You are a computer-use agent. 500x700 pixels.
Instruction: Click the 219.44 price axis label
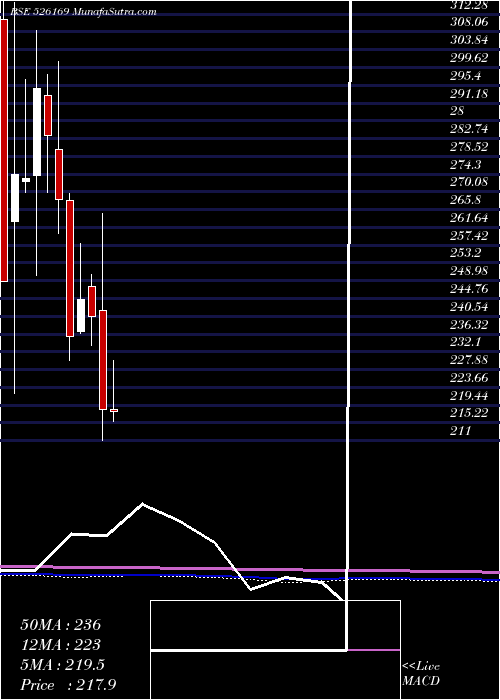pos(470,395)
